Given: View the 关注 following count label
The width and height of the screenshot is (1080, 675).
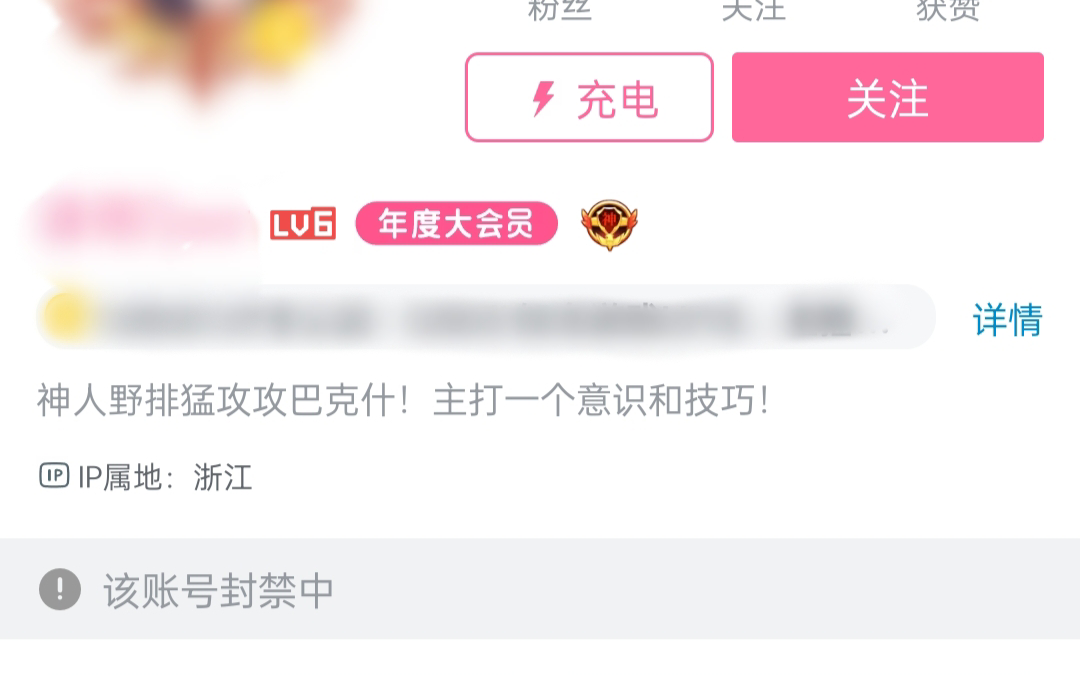Looking at the screenshot, I should coord(754,10).
